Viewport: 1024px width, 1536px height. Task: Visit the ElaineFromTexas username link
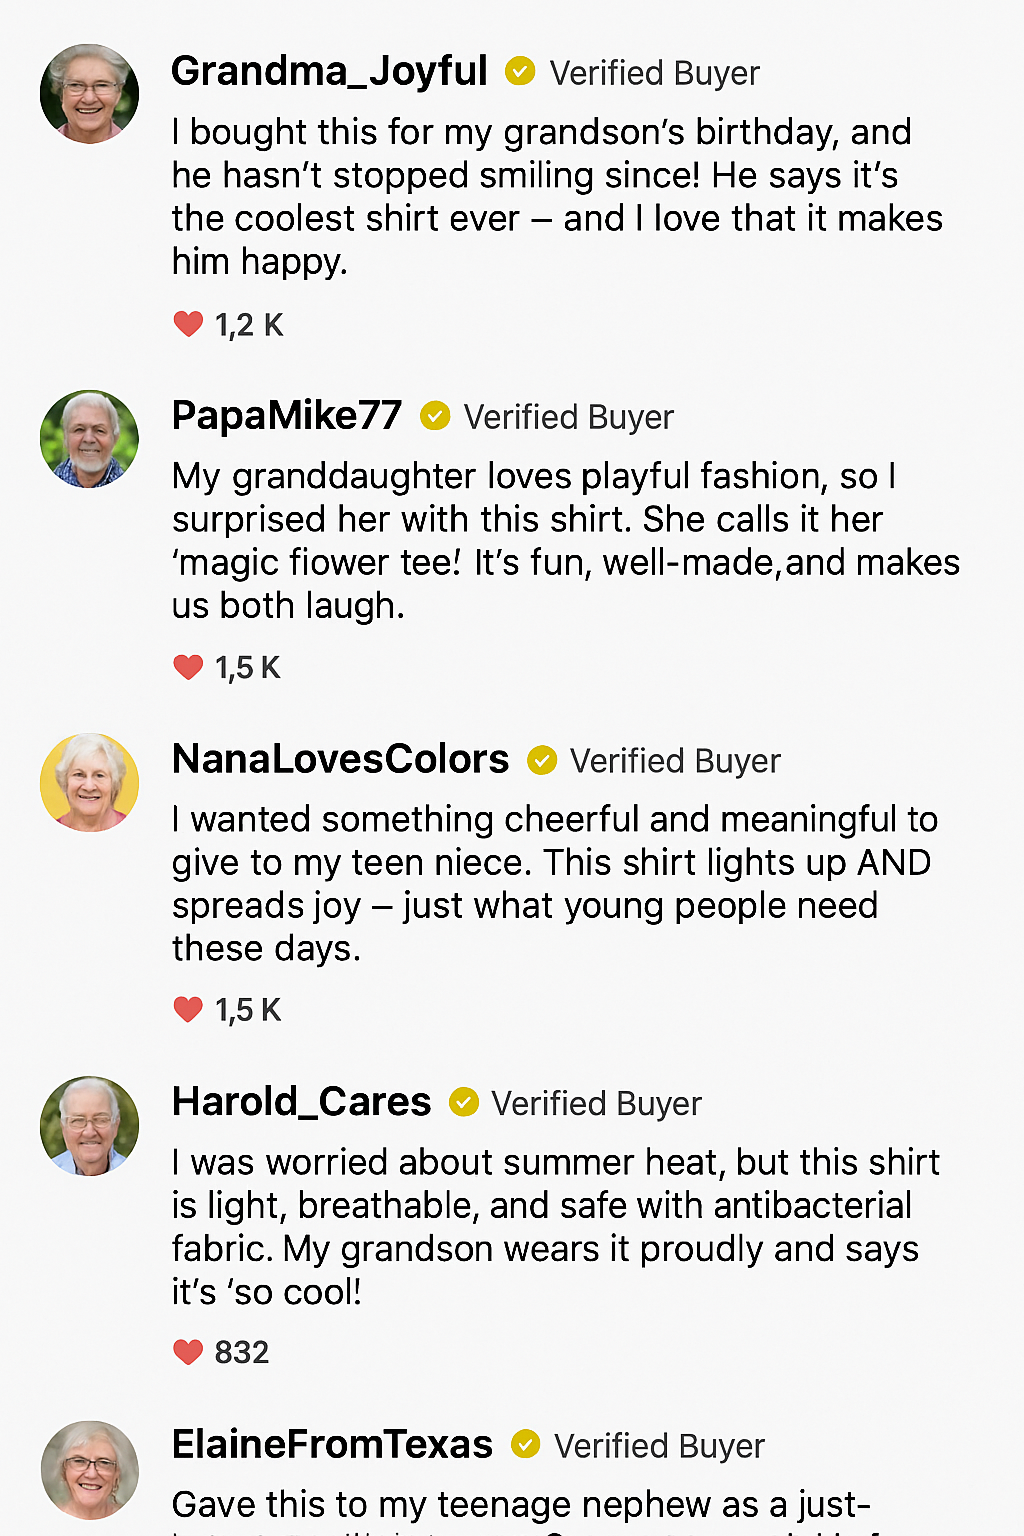tap(332, 1445)
